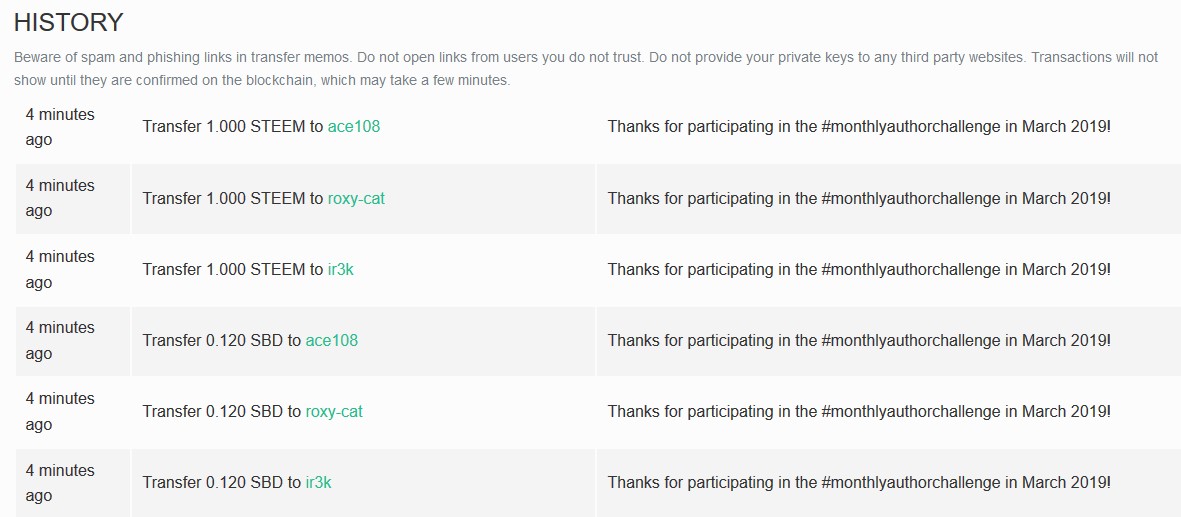Viewport: 1181px width, 517px height.
Task: Select memo of STEEM transfer to ir3k
Action: click(x=859, y=269)
